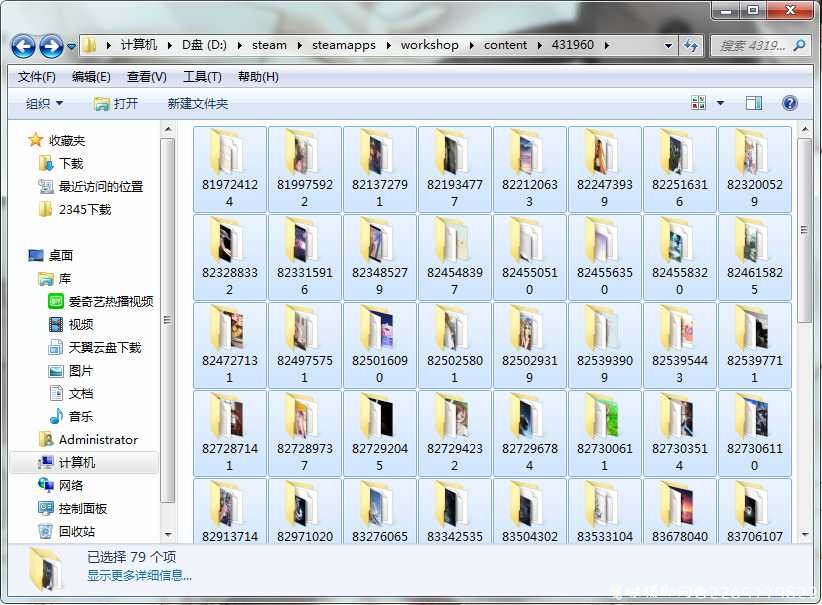Open the view options dropdown arrow
The height and width of the screenshot is (605, 822).
point(720,103)
